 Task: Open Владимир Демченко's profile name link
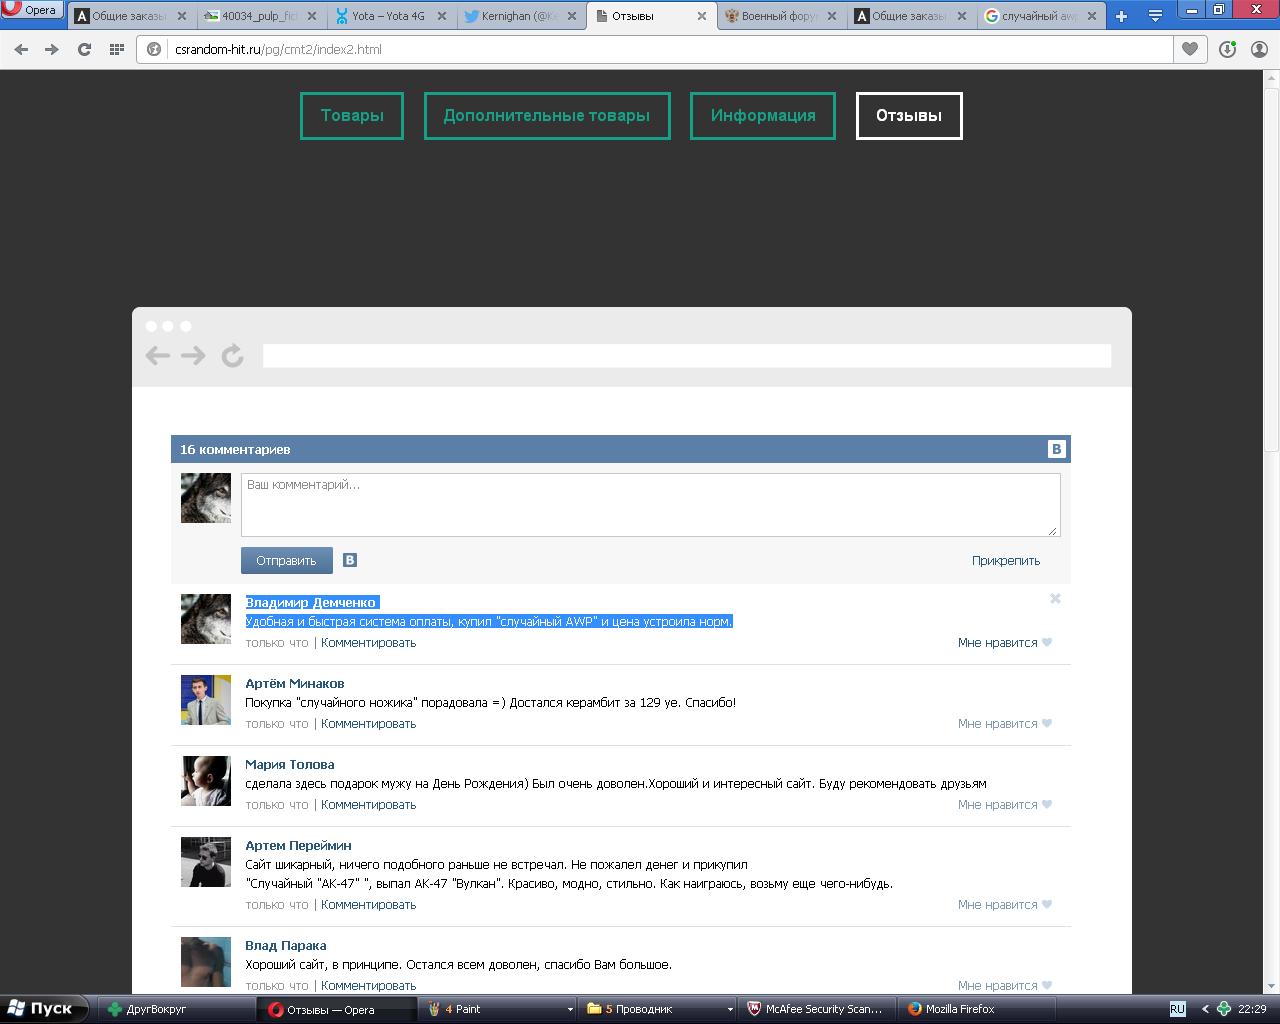311,602
